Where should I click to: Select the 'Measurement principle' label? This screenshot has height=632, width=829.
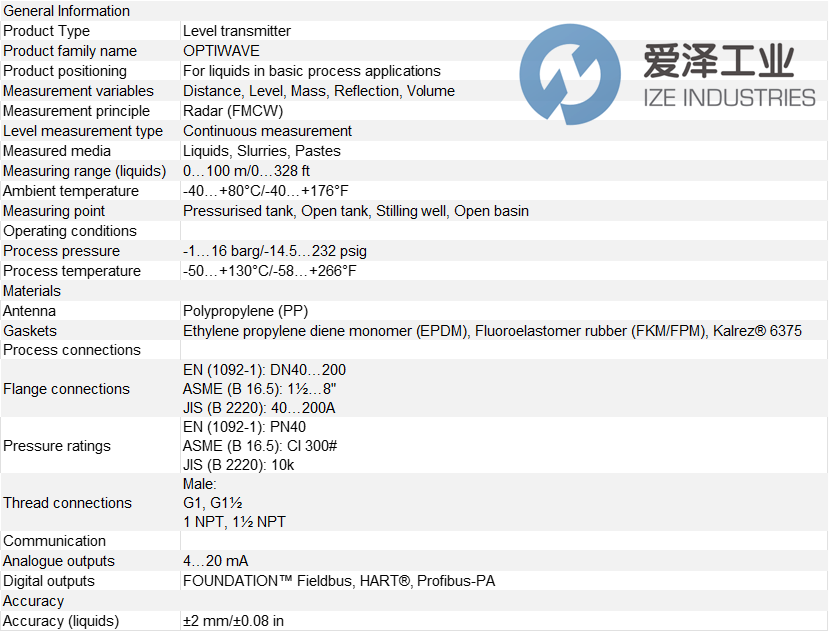(76, 111)
